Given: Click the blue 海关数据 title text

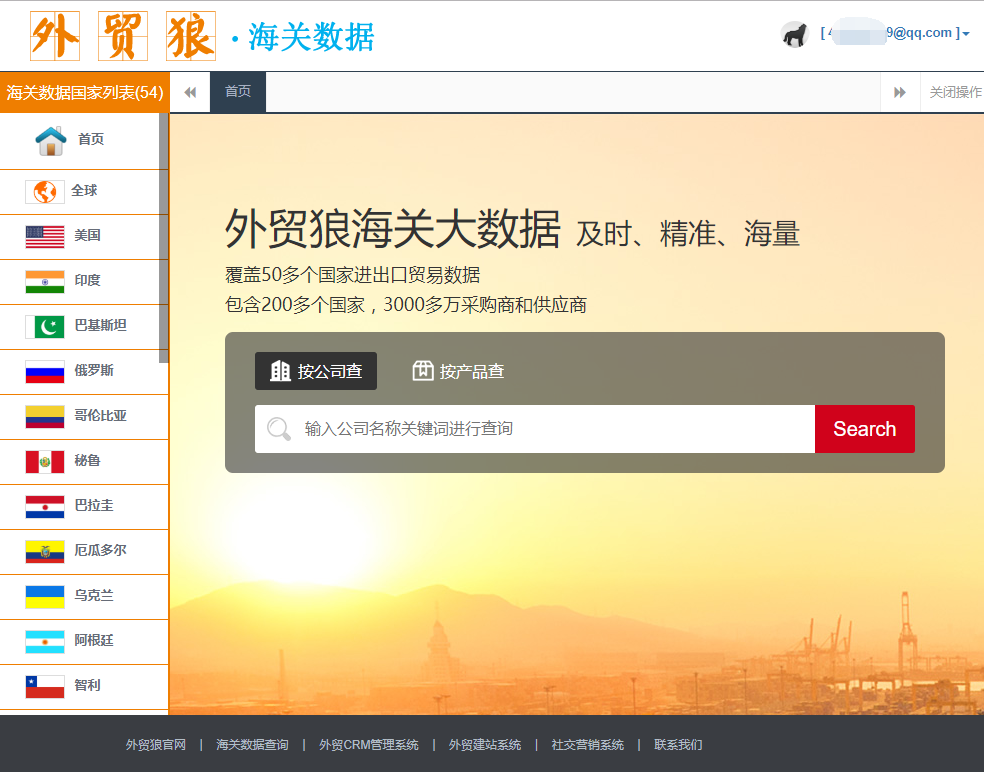Looking at the screenshot, I should coord(311,36).
